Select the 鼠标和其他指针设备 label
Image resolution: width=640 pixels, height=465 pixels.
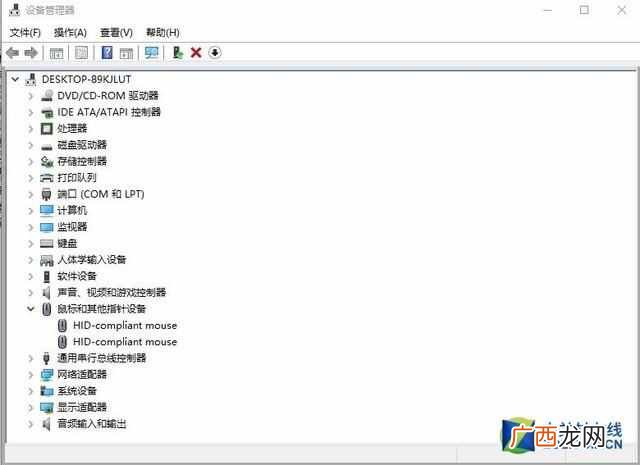pyautogui.click(x=102, y=309)
